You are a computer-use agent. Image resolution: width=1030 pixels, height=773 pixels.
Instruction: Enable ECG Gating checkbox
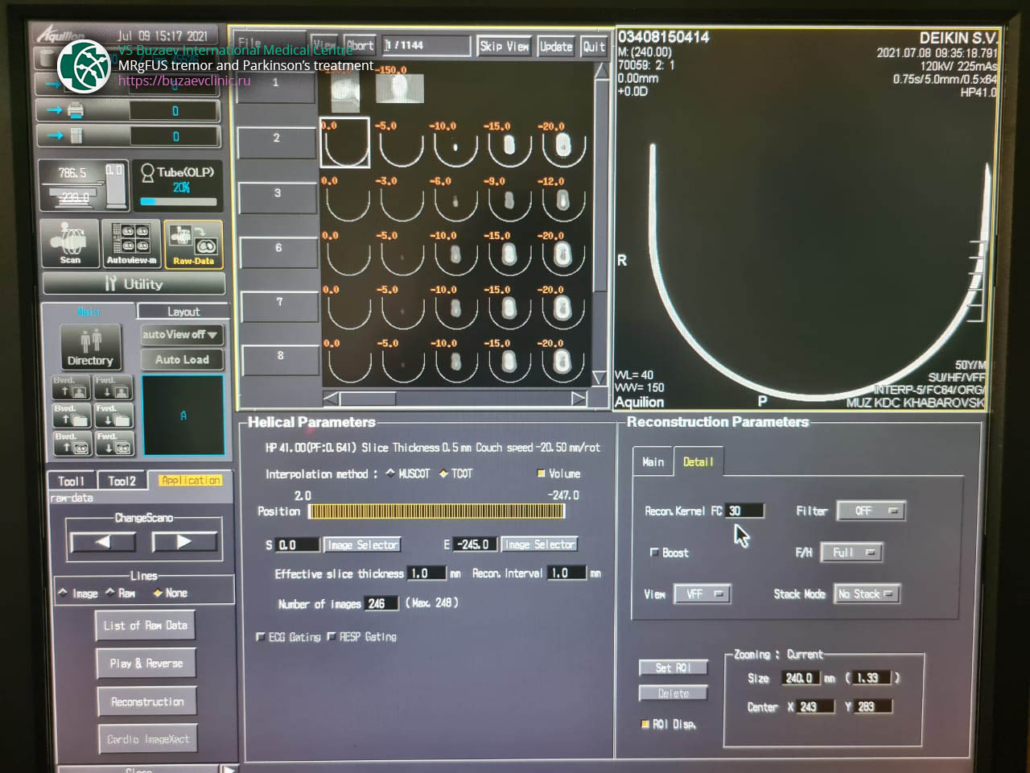(x=261, y=637)
